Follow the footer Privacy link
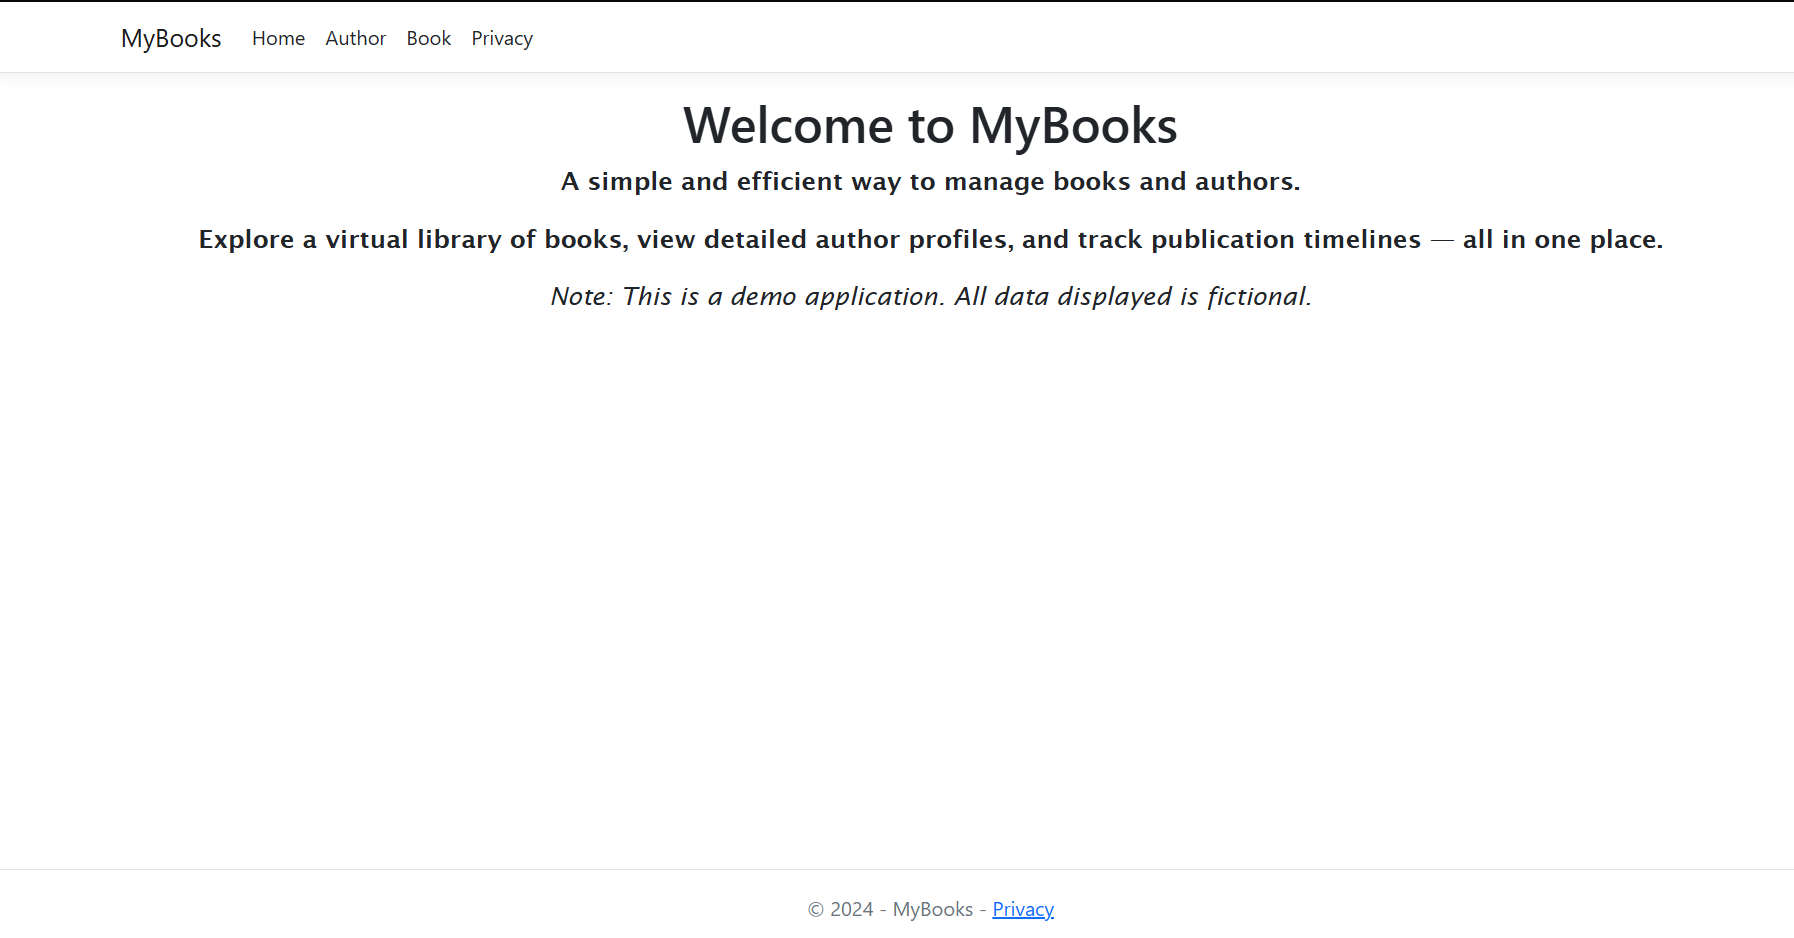 [x=1023, y=909]
